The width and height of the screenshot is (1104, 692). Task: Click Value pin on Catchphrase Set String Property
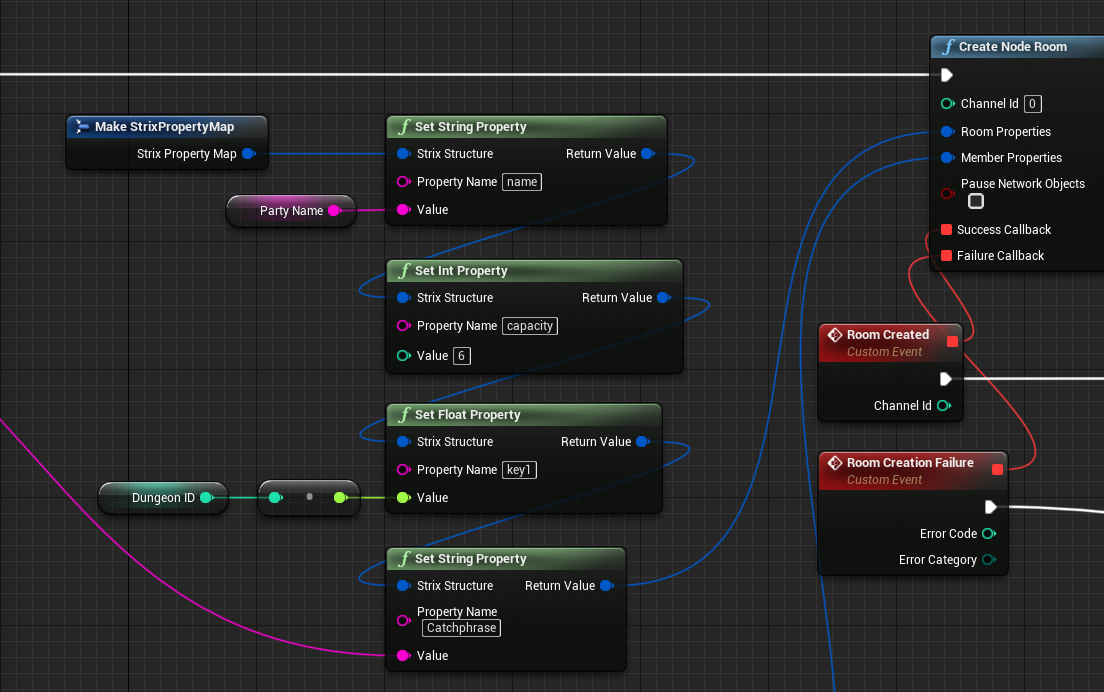403,655
